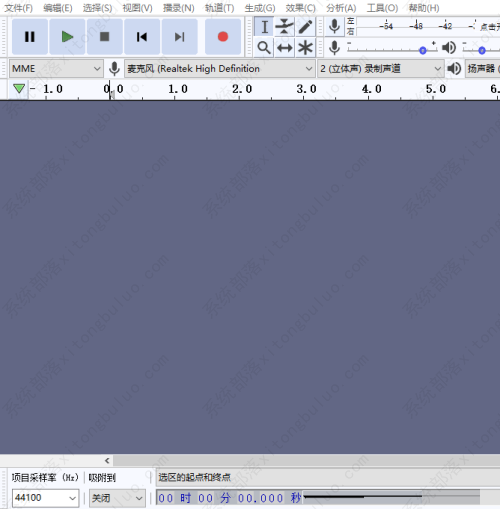Click the horizontal scrollbar track

click(x=306, y=461)
